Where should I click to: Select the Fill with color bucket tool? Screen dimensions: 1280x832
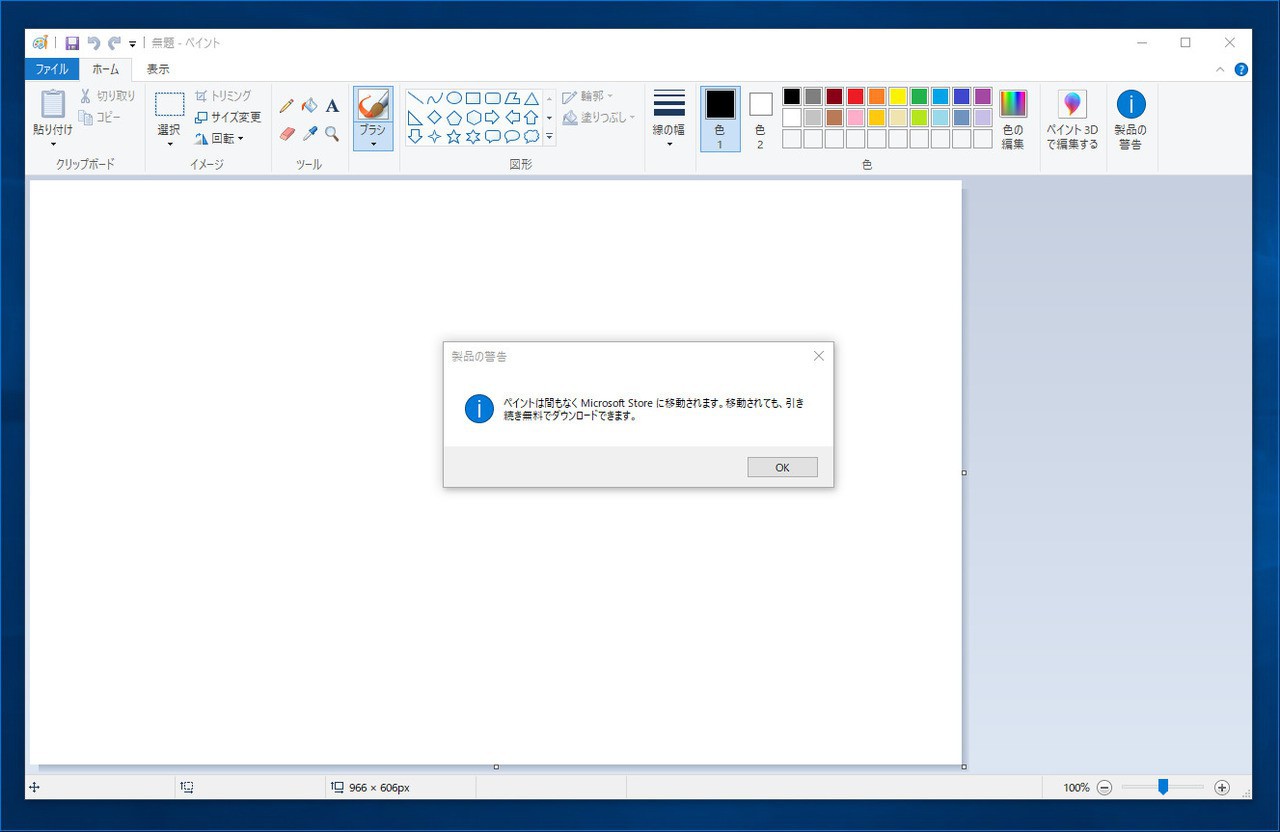pos(309,105)
